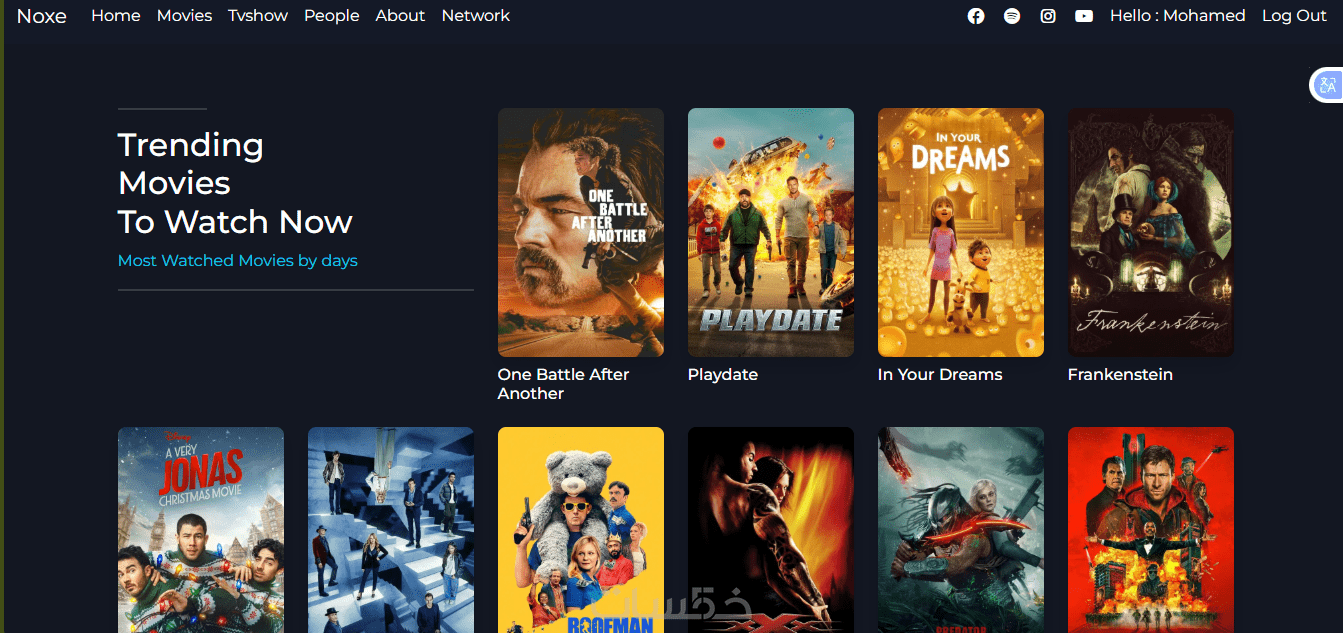The height and width of the screenshot is (633, 1343).
Task: Click Most Watched Movies by days subtitle
Action: pos(238,261)
